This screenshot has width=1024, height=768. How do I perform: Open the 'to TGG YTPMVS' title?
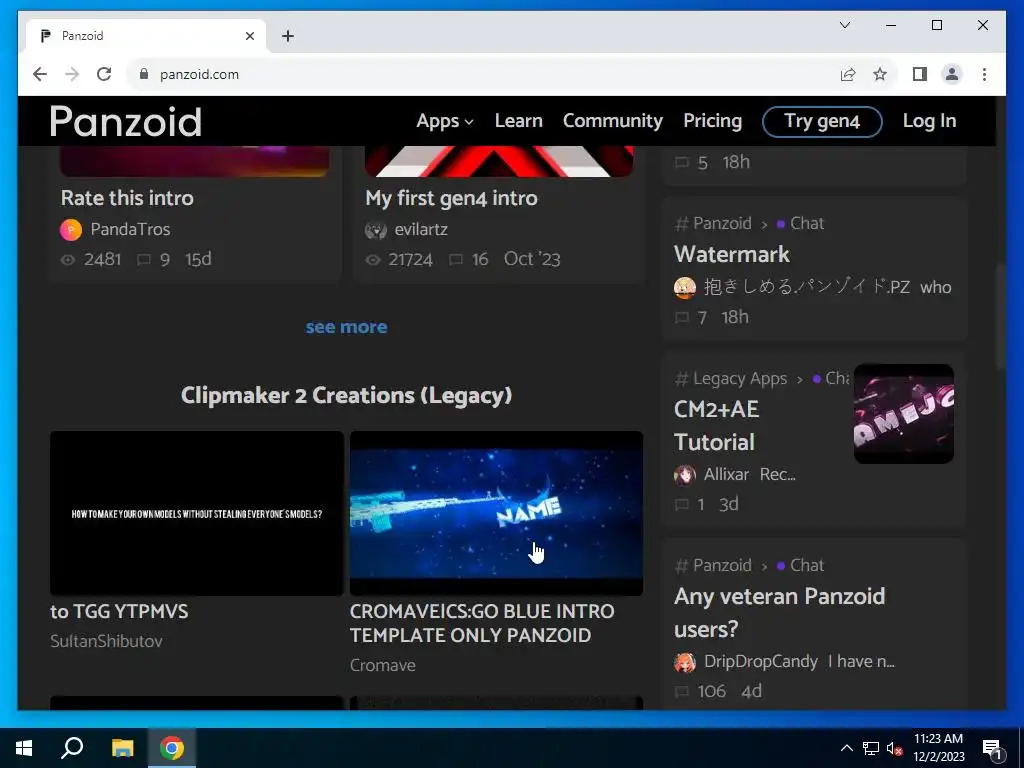[119, 611]
